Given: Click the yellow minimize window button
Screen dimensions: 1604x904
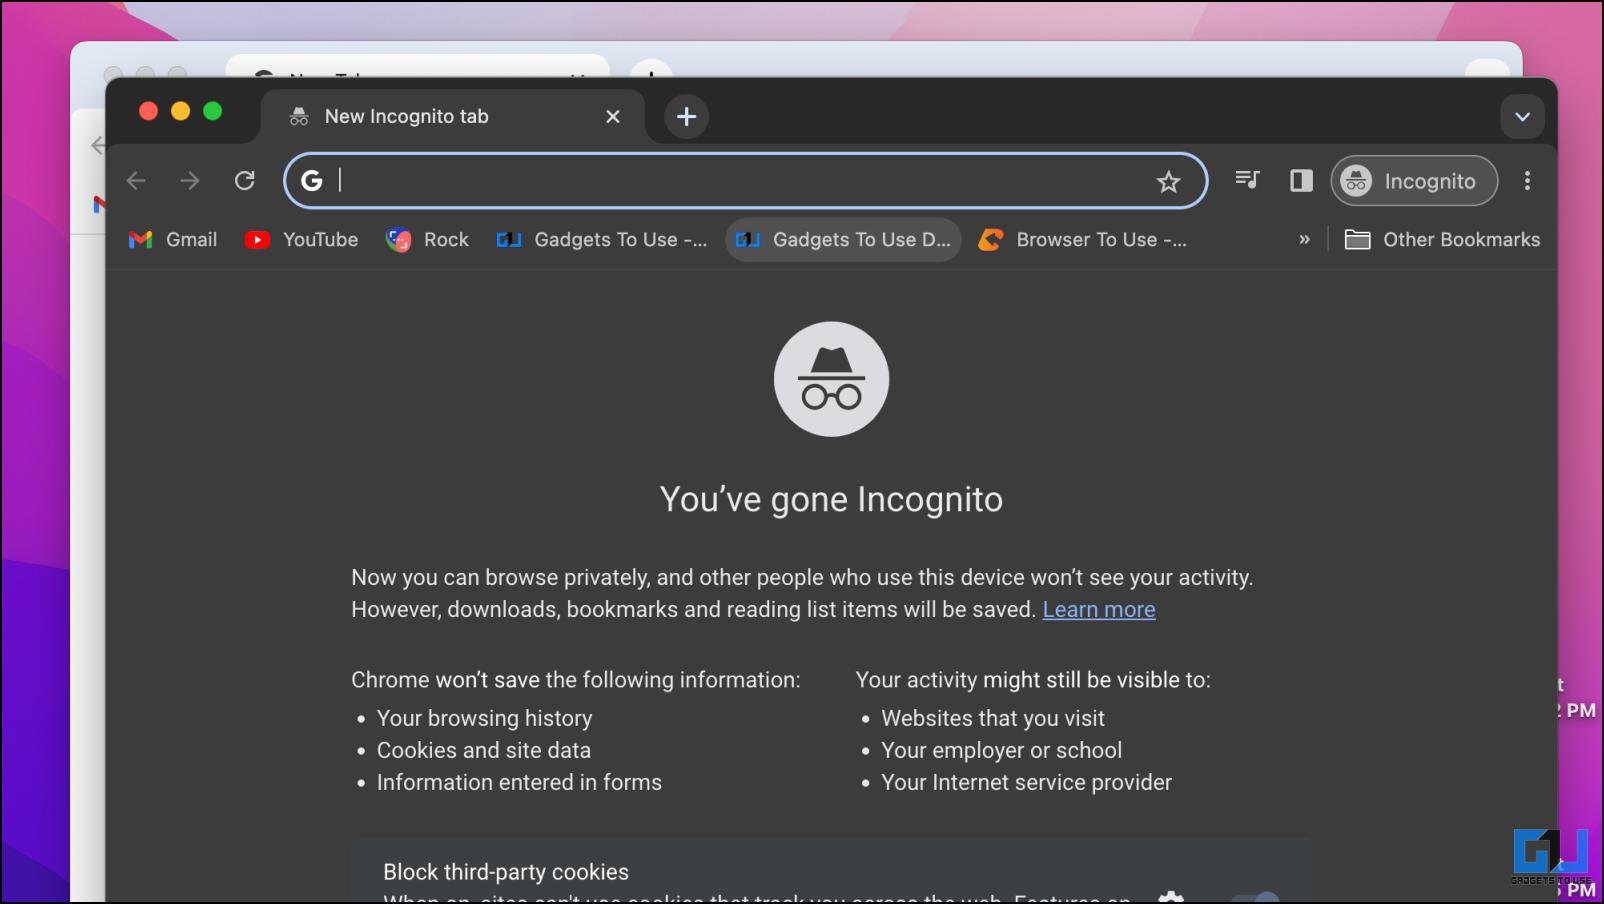Looking at the screenshot, I should click(180, 111).
